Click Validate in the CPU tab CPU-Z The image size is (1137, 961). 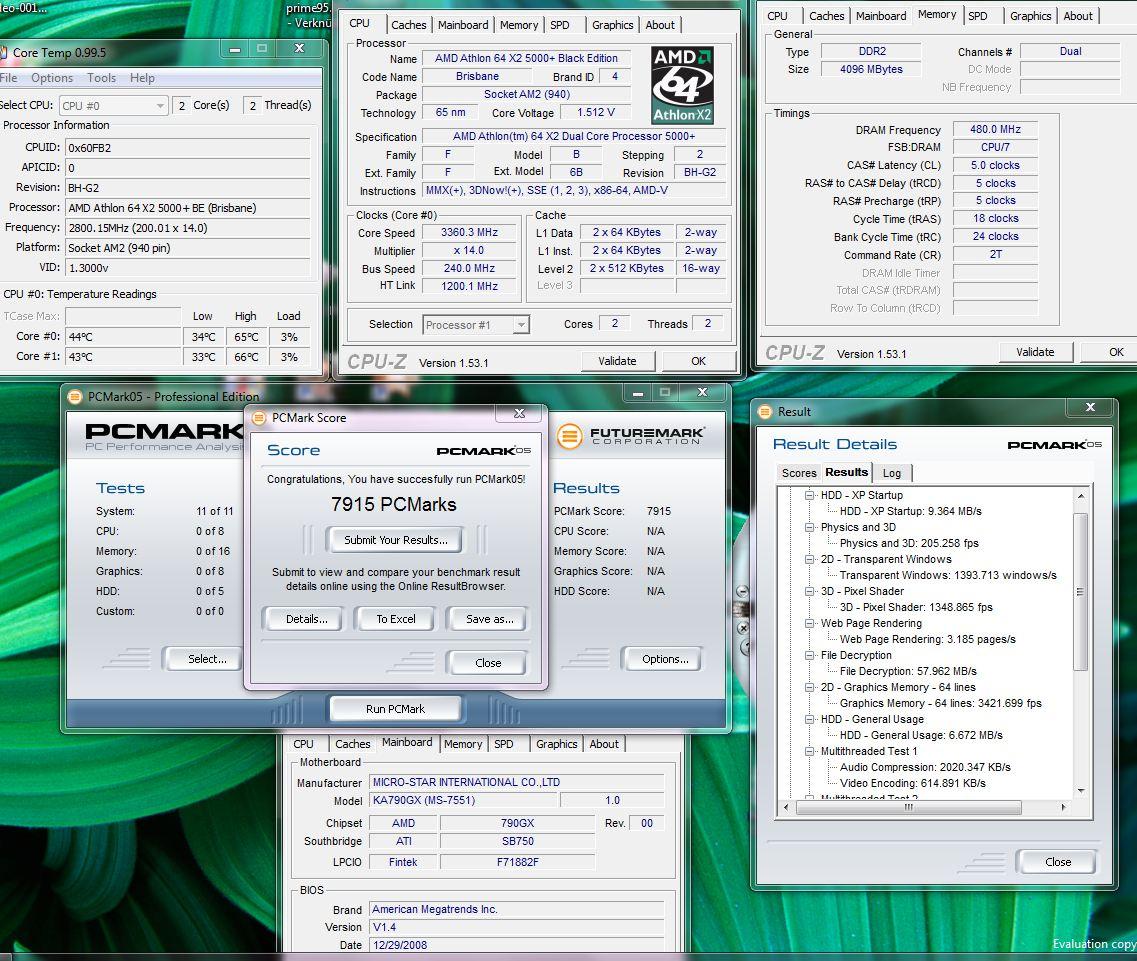point(617,360)
